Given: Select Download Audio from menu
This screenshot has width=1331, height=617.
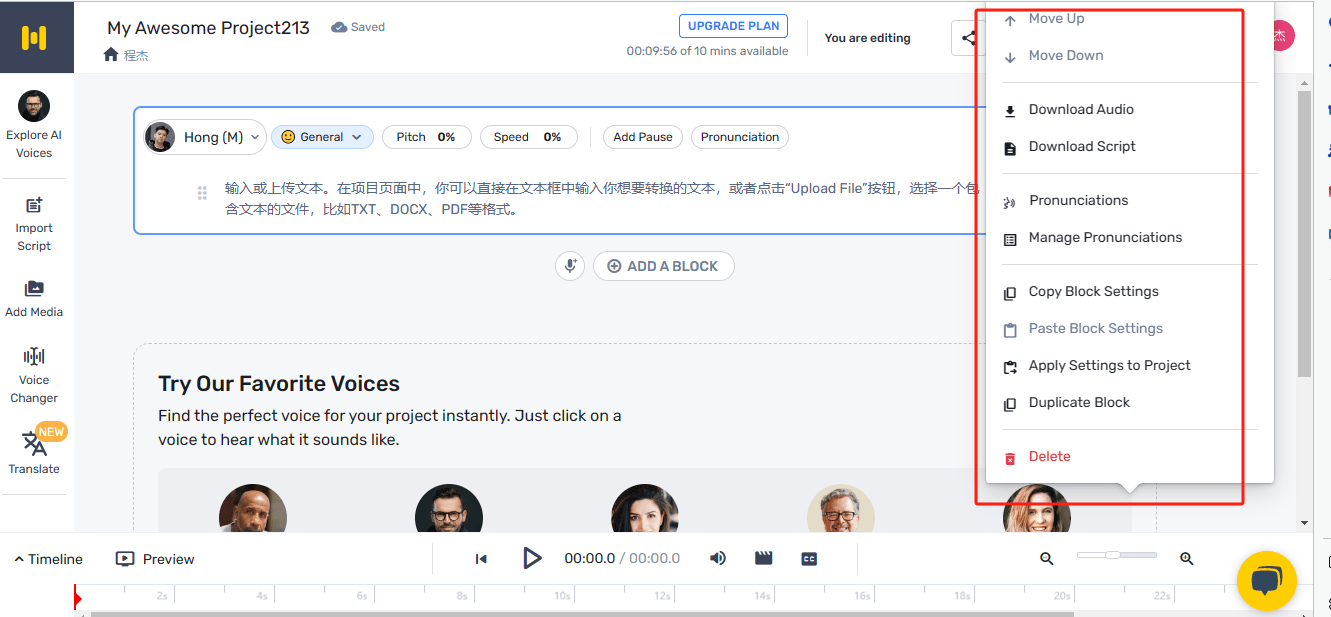Looking at the screenshot, I should point(1080,110).
